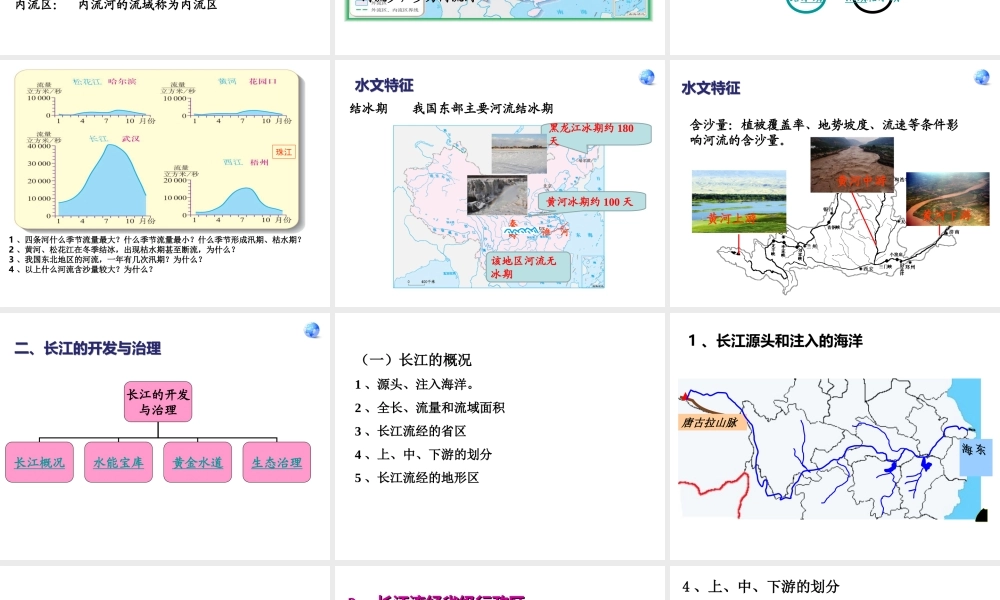Click the 黄河下游 river bend photo
The height and width of the screenshot is (600, 1000).
click(x=948, y=198)
